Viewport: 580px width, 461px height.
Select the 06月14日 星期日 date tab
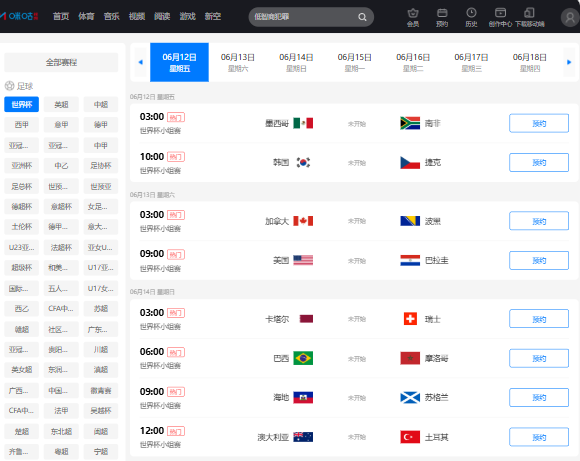point(296,62)
